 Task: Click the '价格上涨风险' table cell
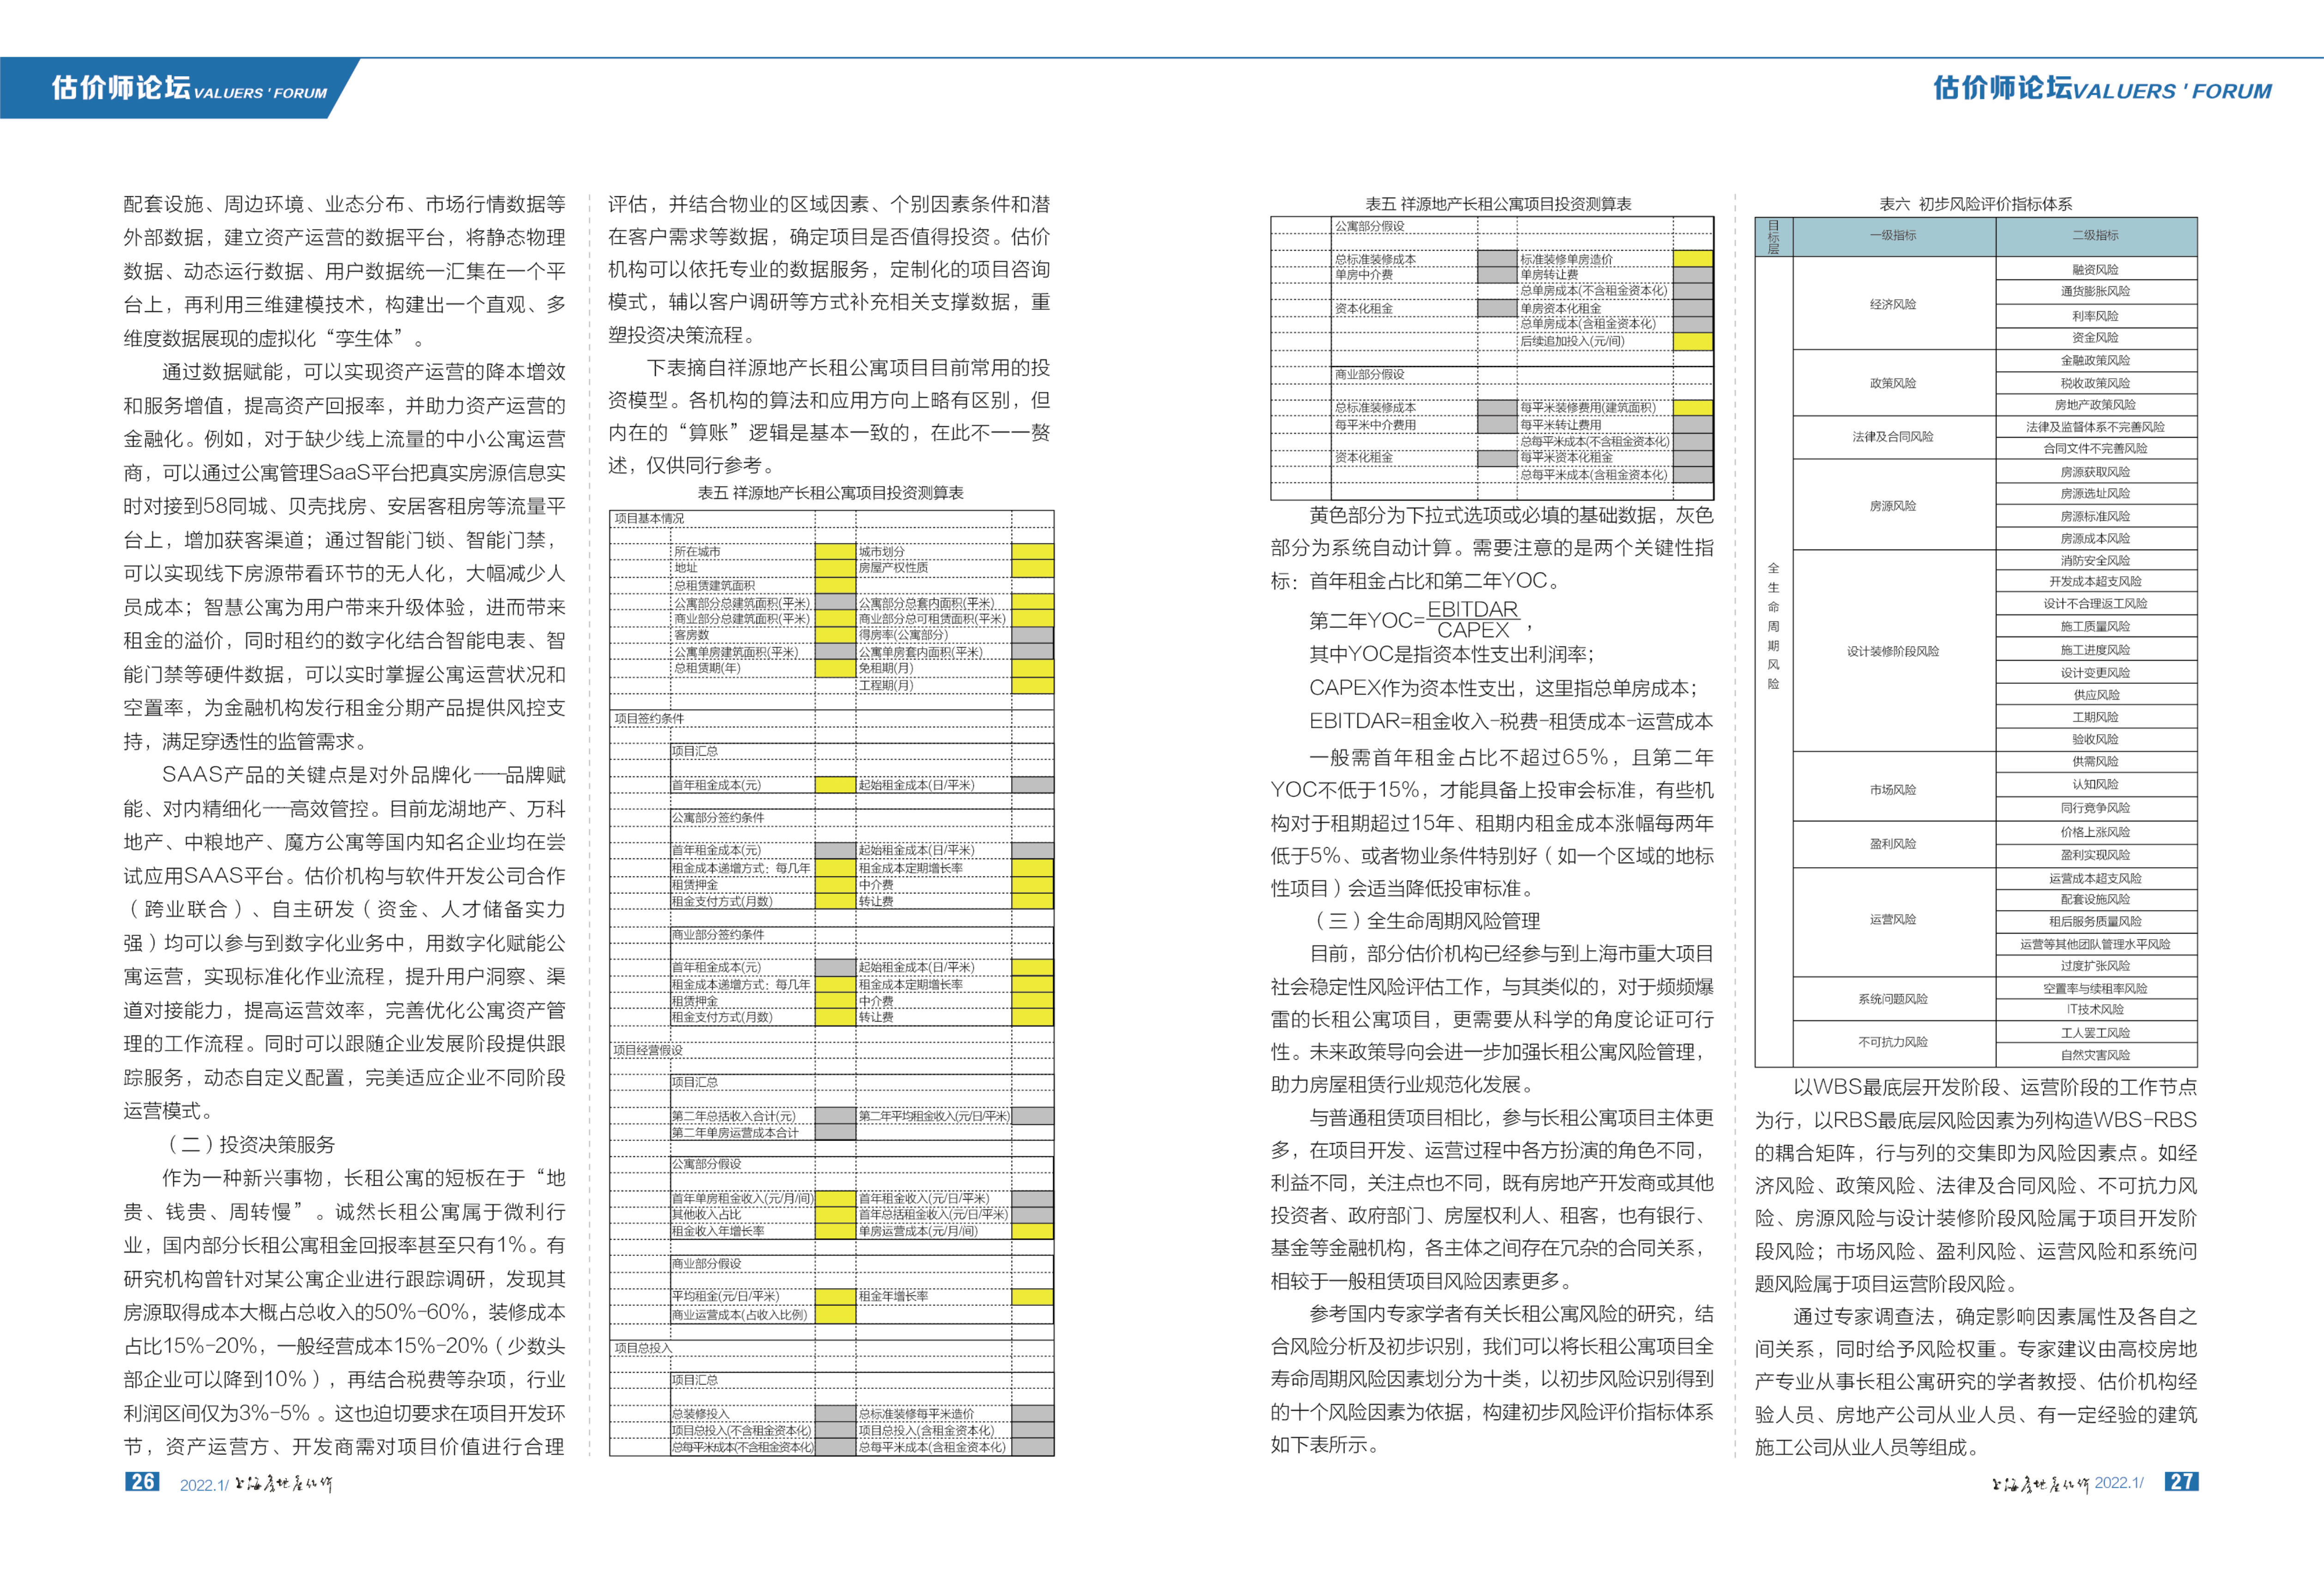click(2096, 832)
